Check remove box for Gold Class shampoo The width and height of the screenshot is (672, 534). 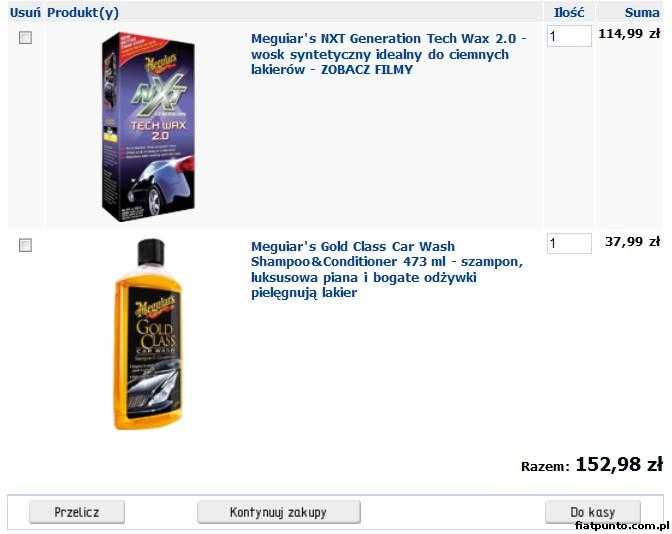pyautogui.click(x=25, y=245)
